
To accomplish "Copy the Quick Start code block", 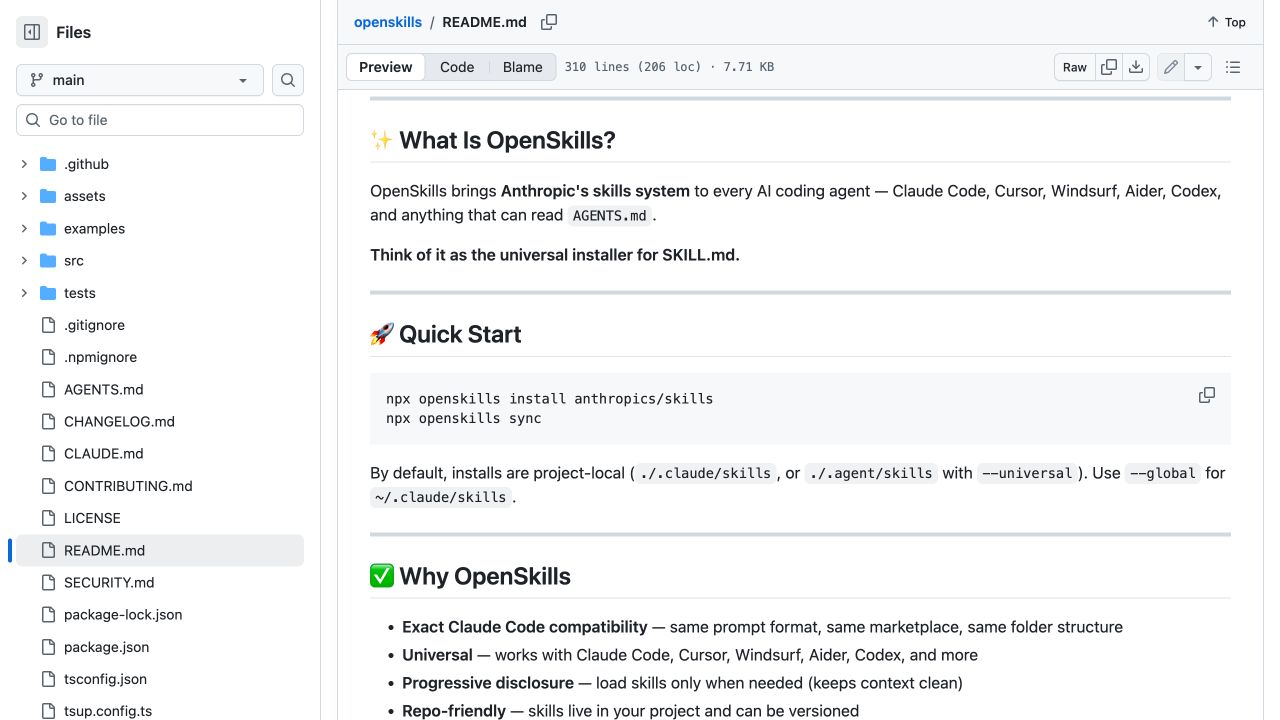I will coord(1207,395).
